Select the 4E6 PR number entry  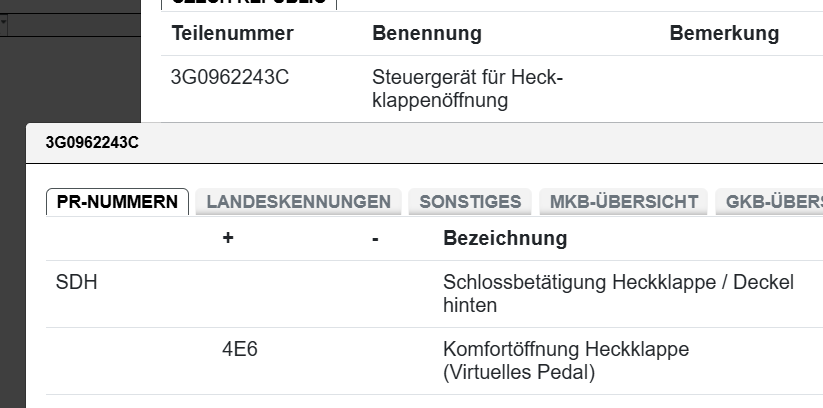239,350
